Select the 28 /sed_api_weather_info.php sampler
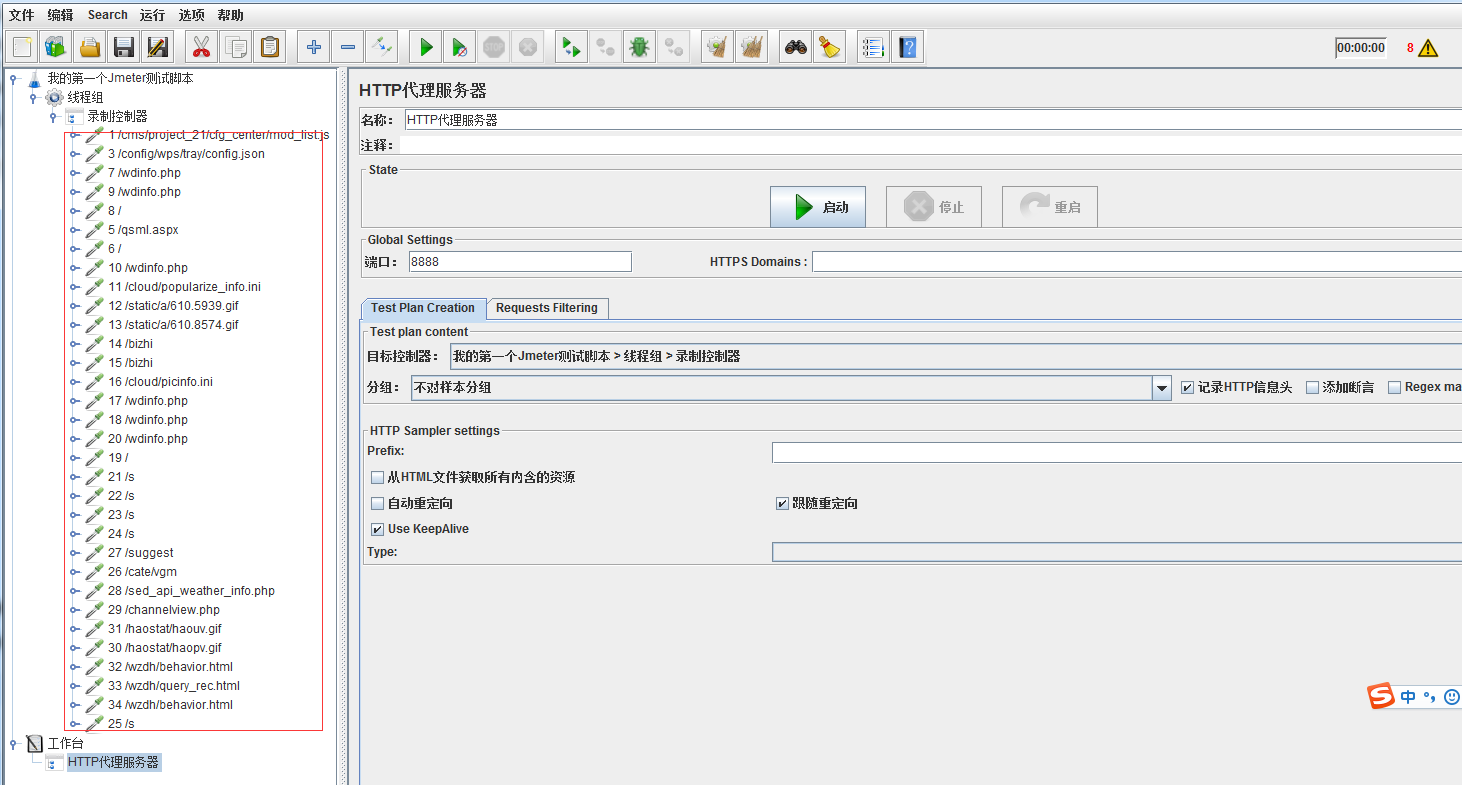This screenshot has height=785, width=1462. point(191,591)
